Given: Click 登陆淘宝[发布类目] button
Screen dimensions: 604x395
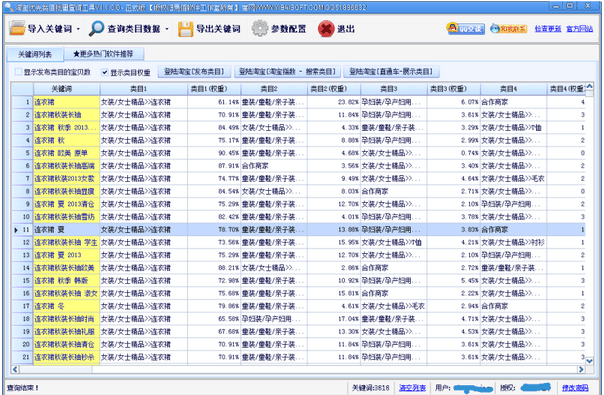Looking at the screenshot, I should 194,71.
